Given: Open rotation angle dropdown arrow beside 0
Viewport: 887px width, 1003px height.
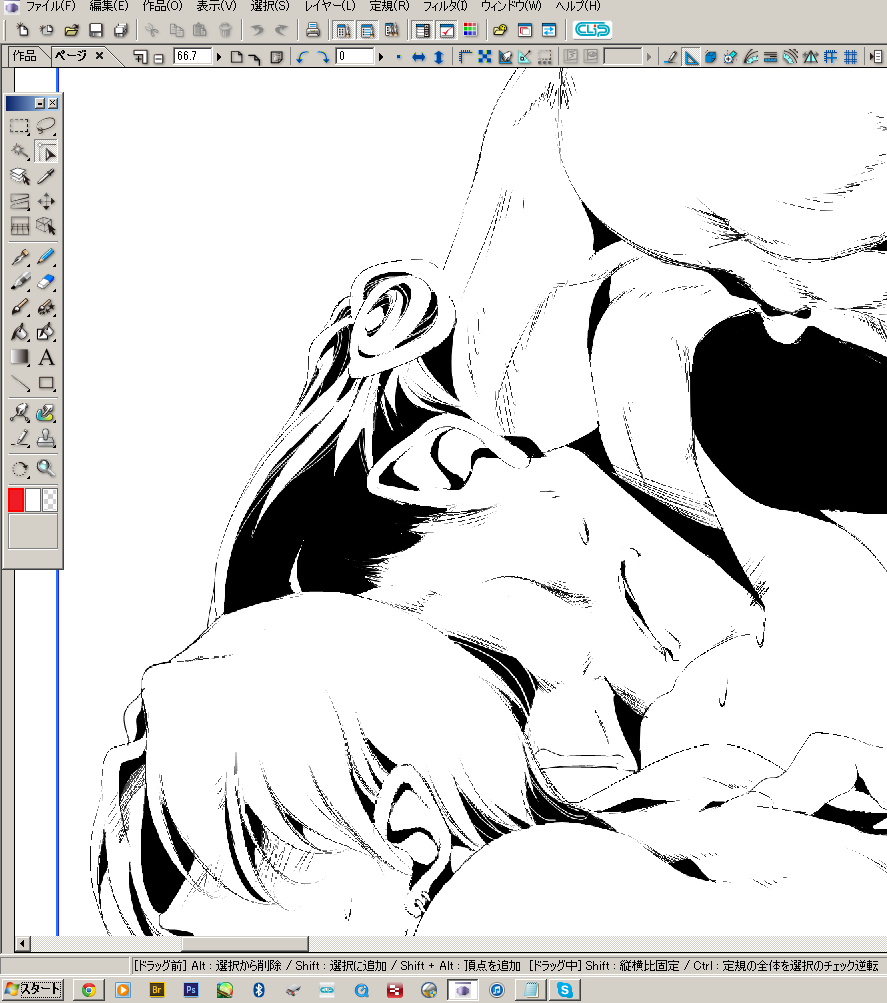Looking at the screenshot, I should tap(381, 57).
